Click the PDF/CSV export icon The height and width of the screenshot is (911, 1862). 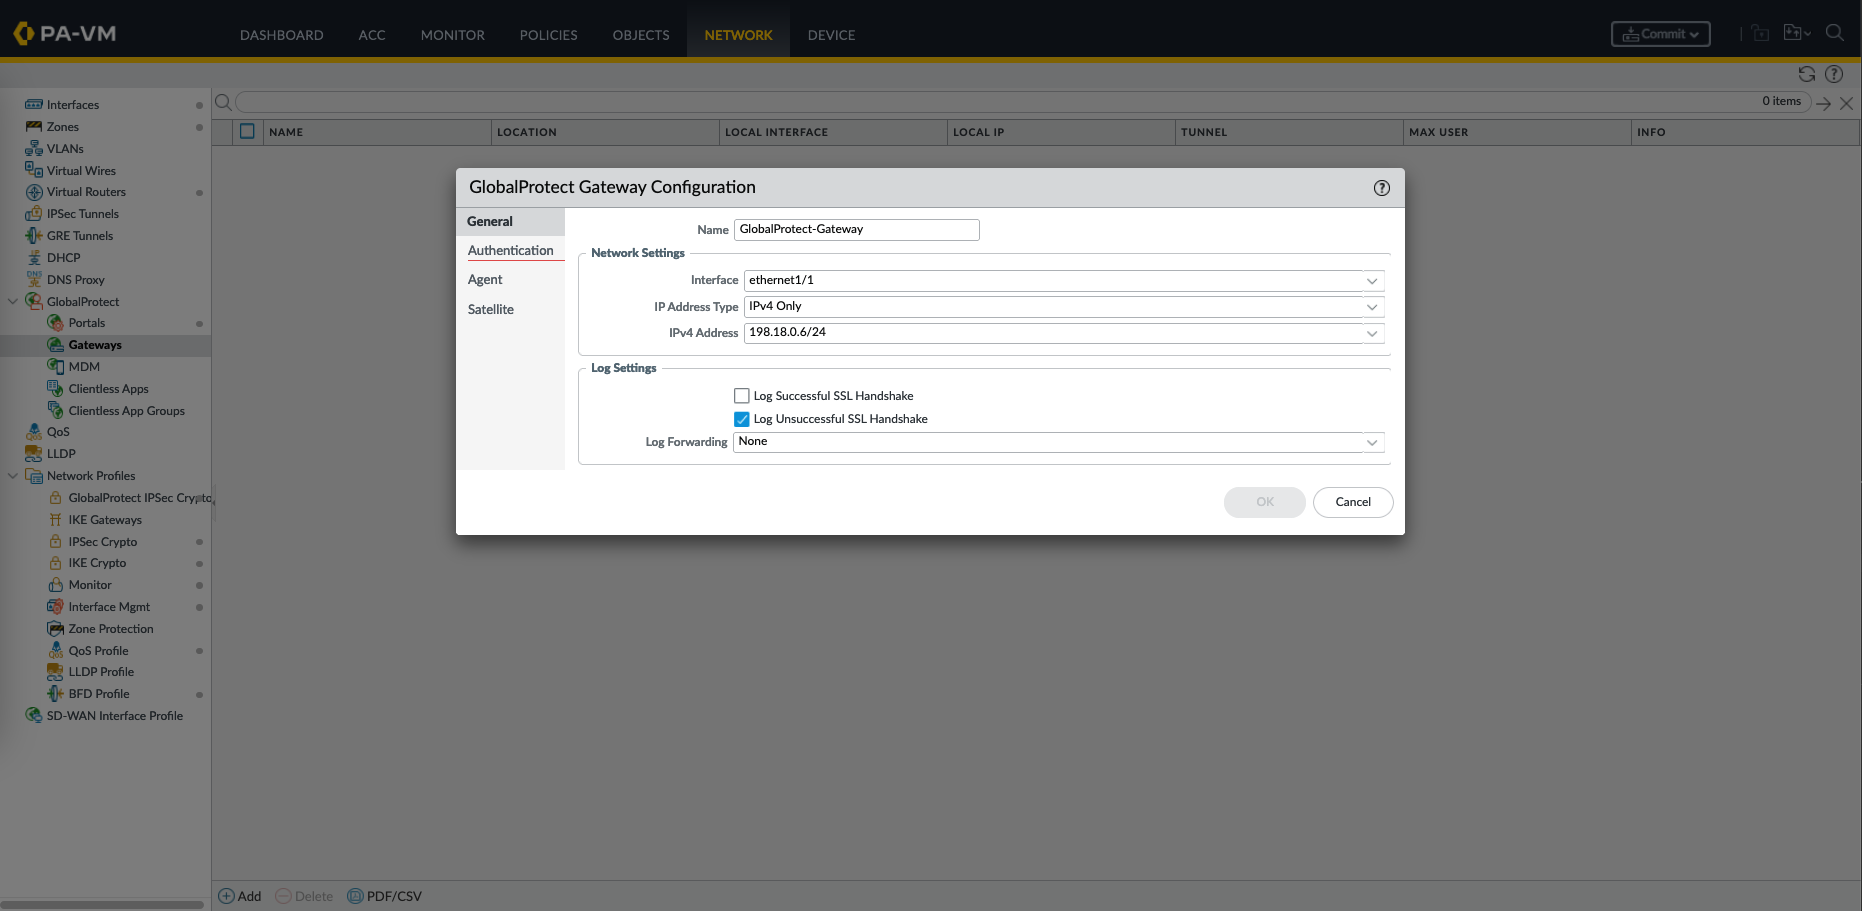tap(355, 896)
